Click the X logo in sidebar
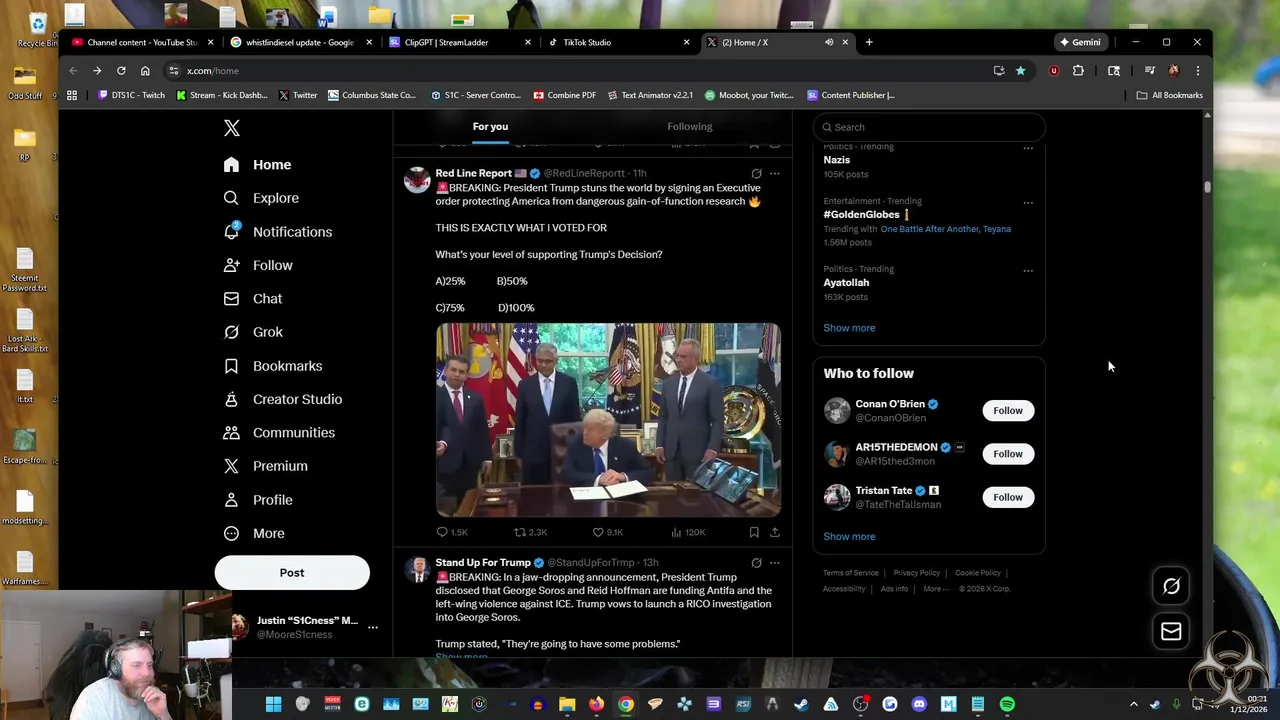The width and height of the screenshot is (1280, 720). [x=232, y=128]
